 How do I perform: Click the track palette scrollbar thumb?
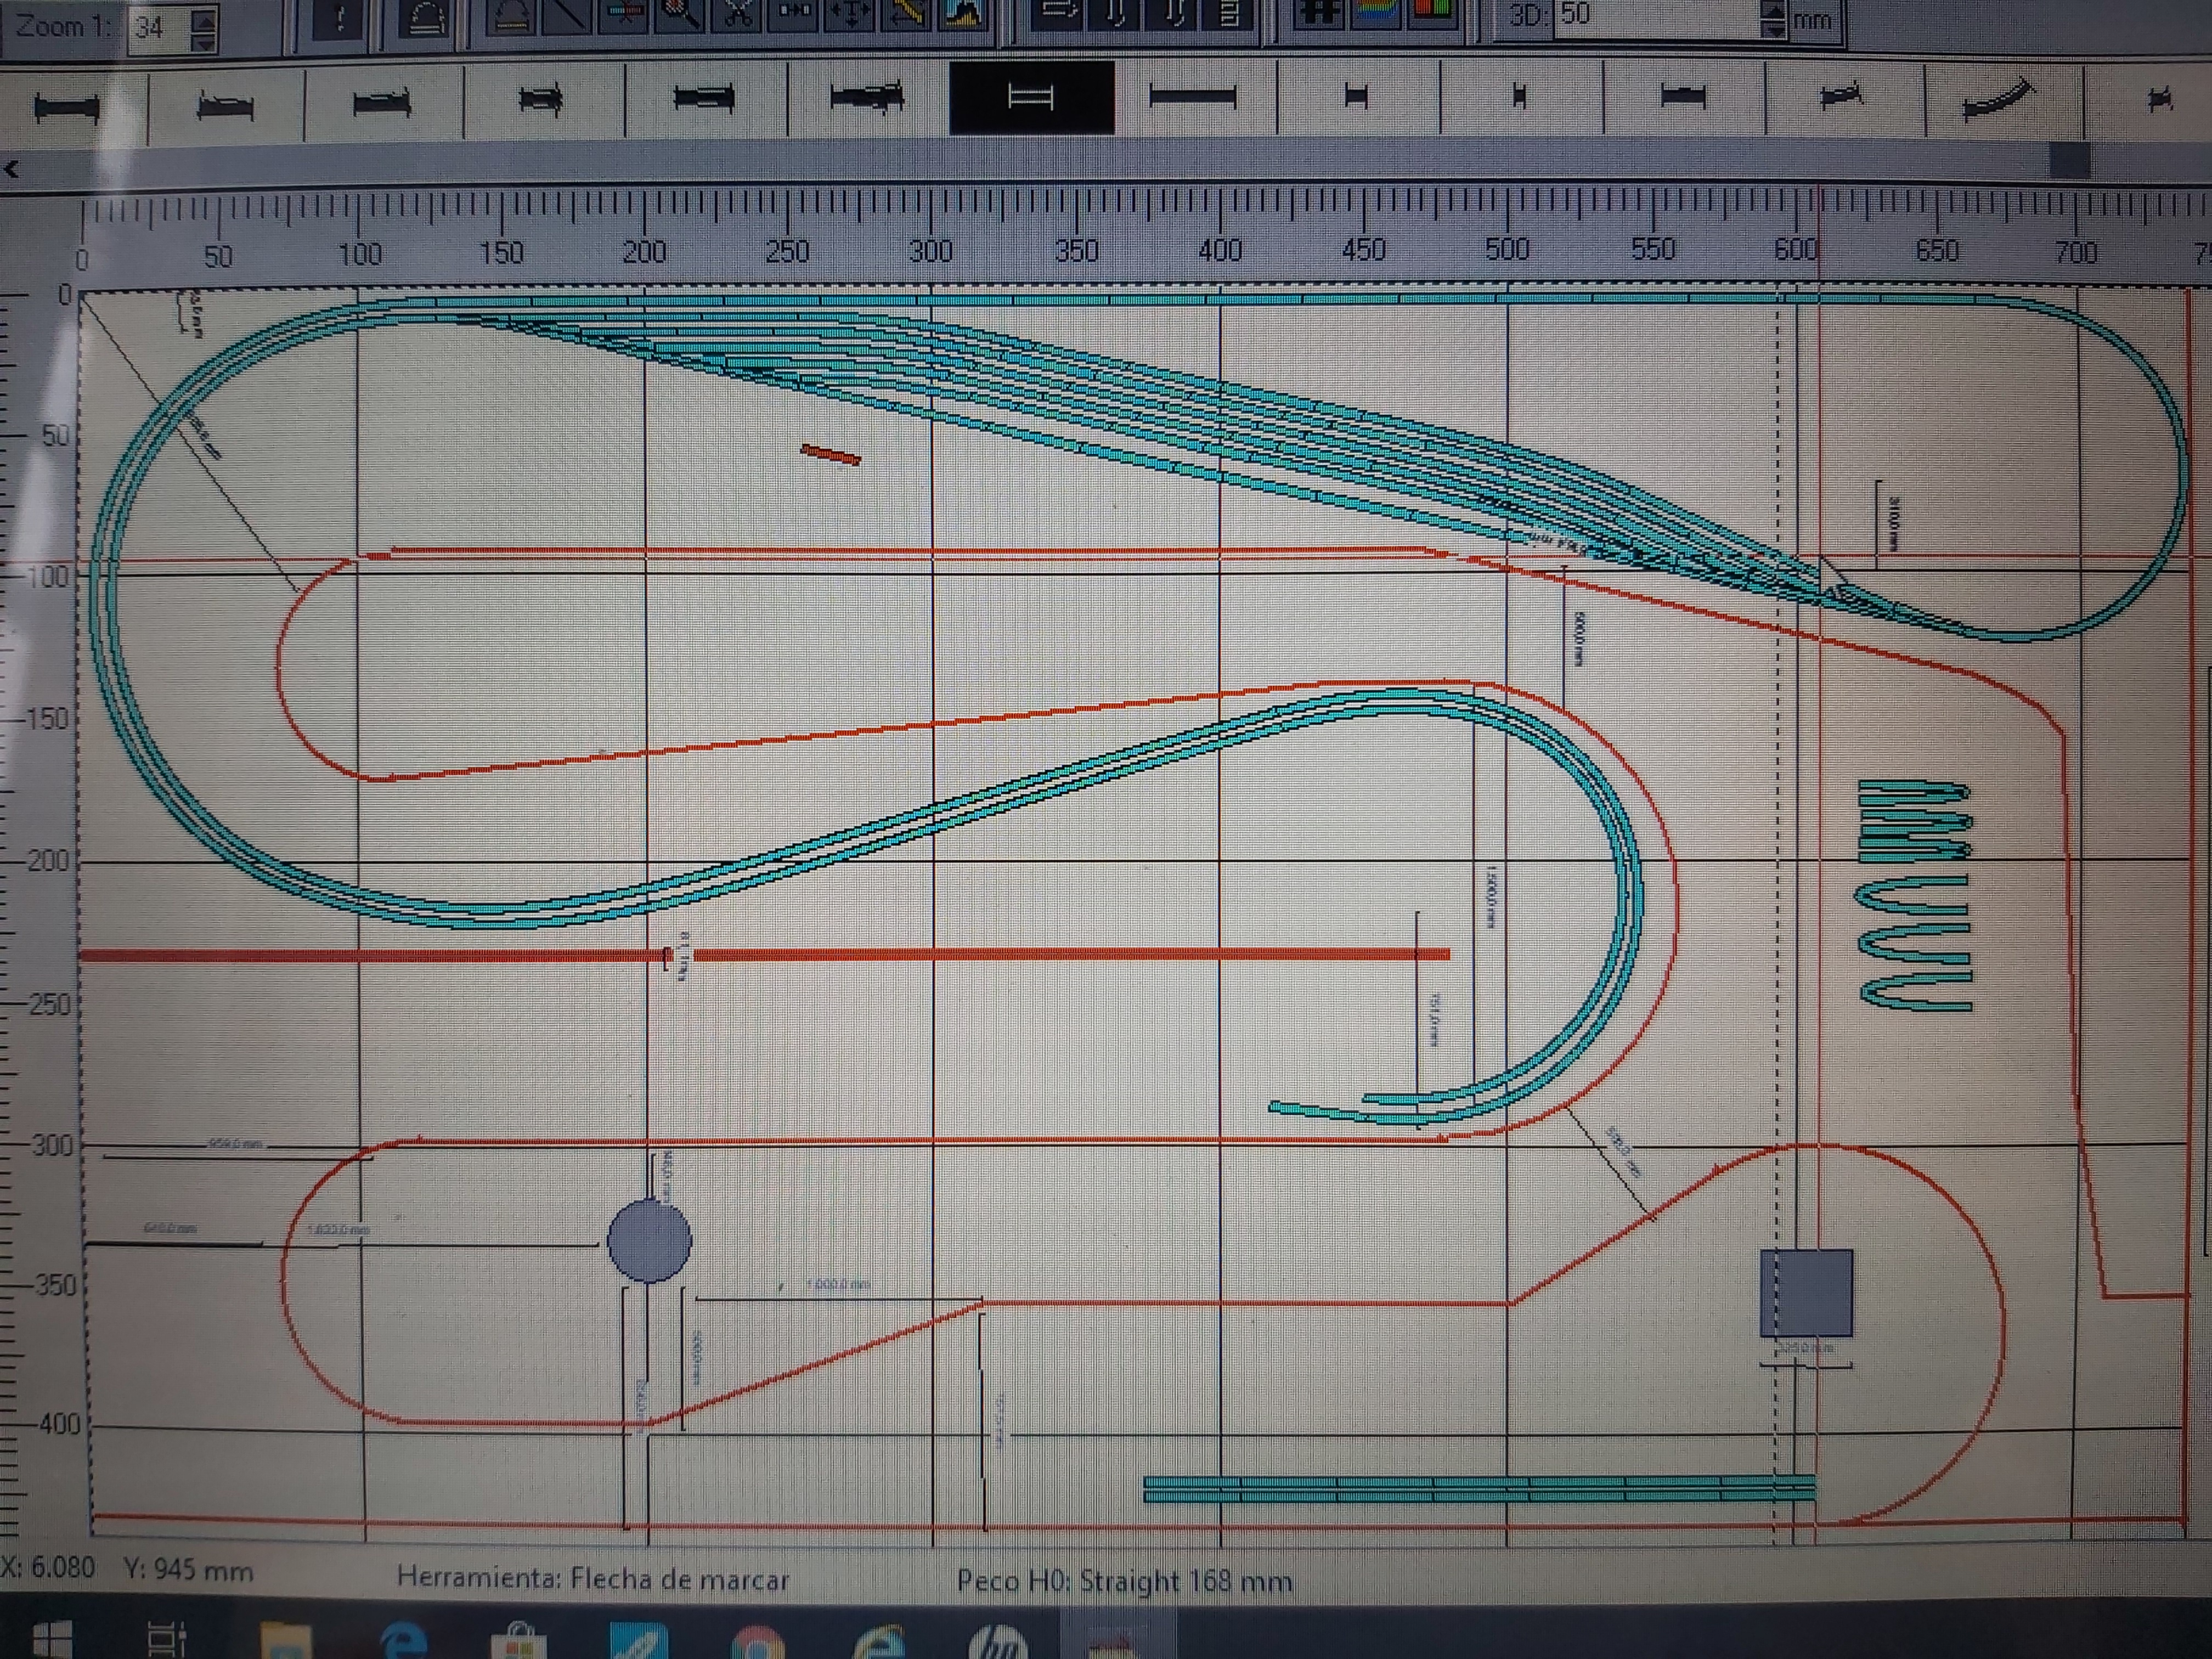(x=2070, y=161)
